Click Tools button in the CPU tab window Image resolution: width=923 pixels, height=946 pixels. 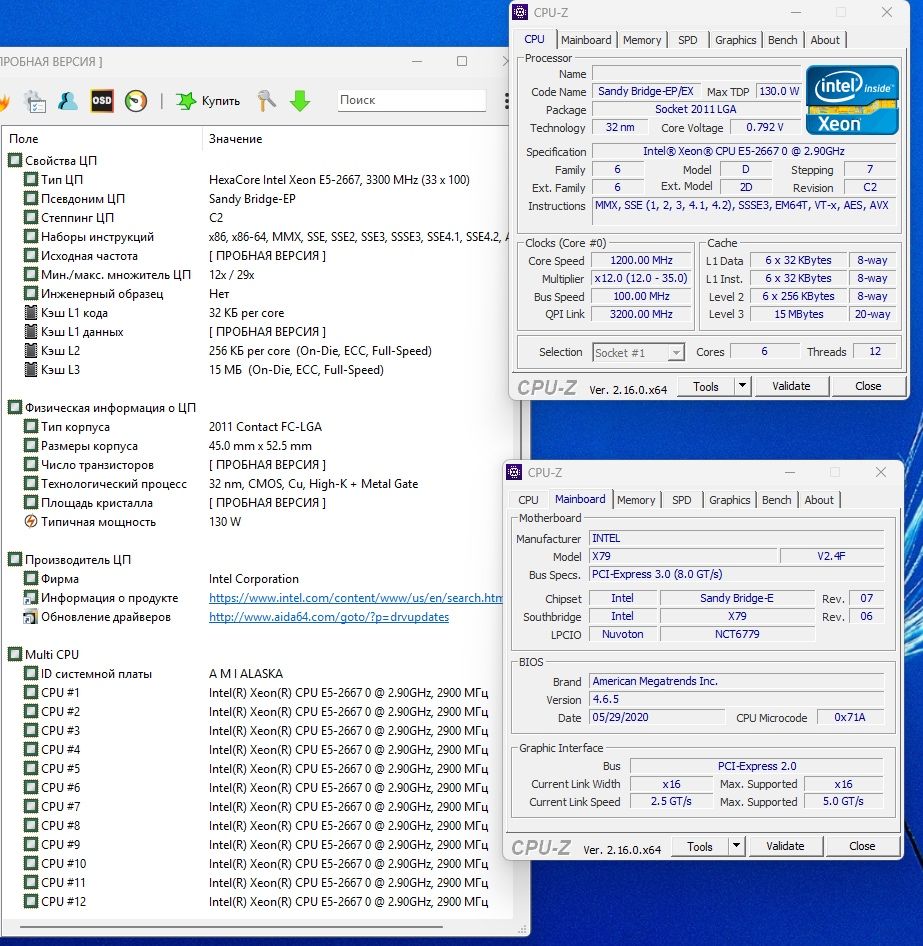click(x=706, y=386)
